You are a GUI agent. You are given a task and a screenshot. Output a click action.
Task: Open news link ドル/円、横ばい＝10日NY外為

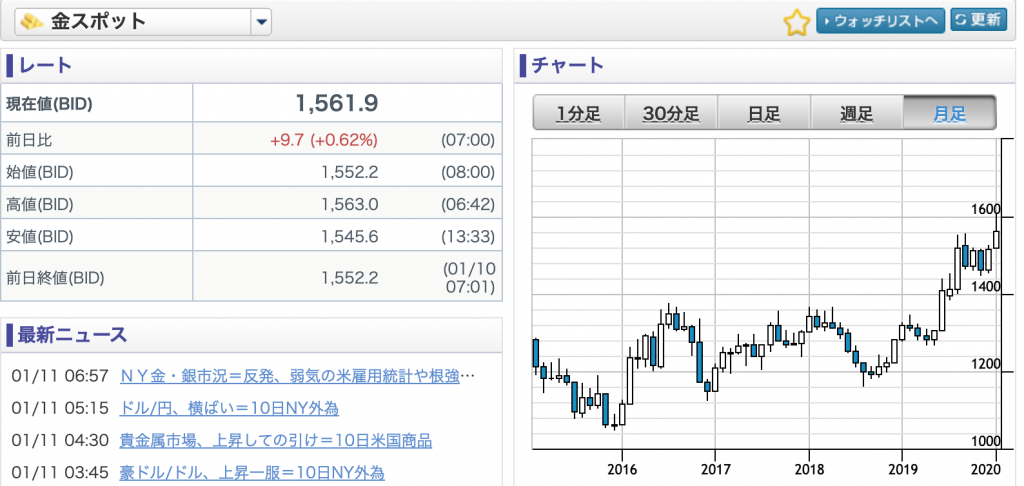pyautogui.click(x=229, y=409)
